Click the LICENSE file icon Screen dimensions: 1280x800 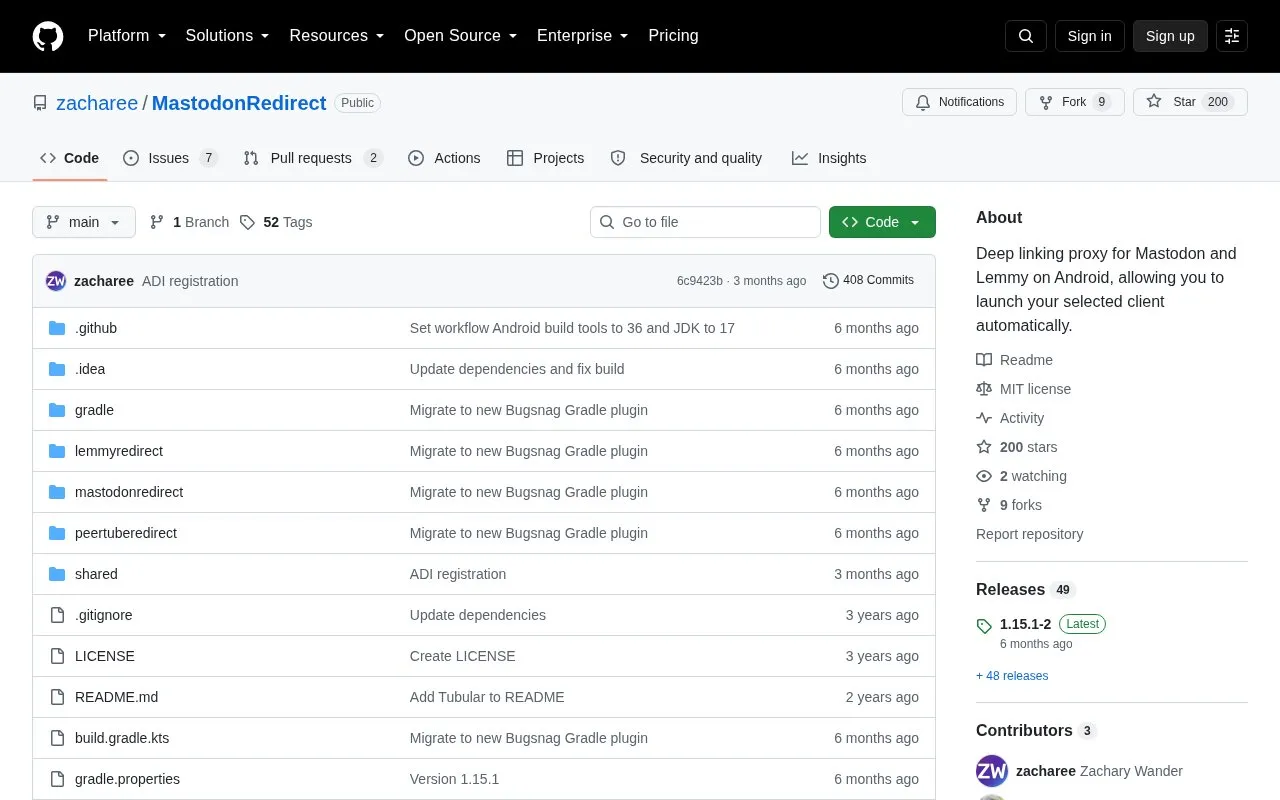[57, 656]
